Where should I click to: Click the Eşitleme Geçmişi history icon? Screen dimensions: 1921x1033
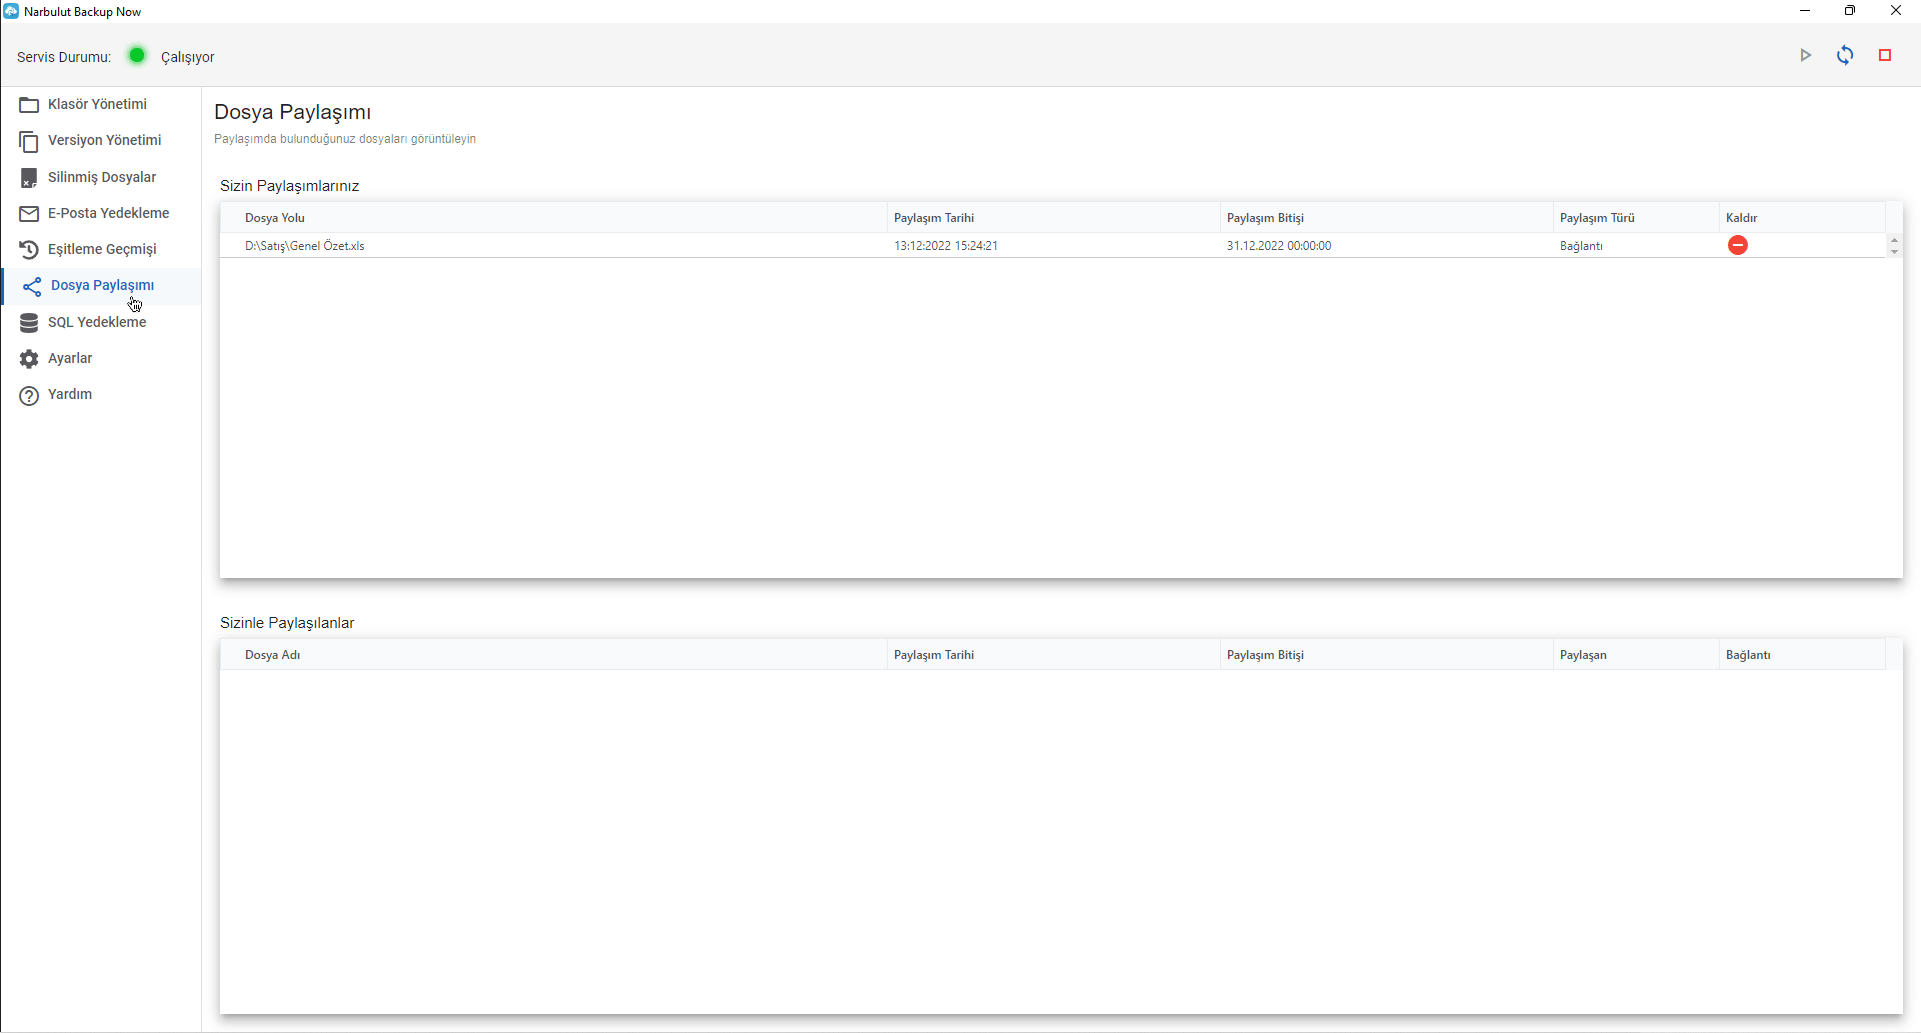tap(29, 250)
